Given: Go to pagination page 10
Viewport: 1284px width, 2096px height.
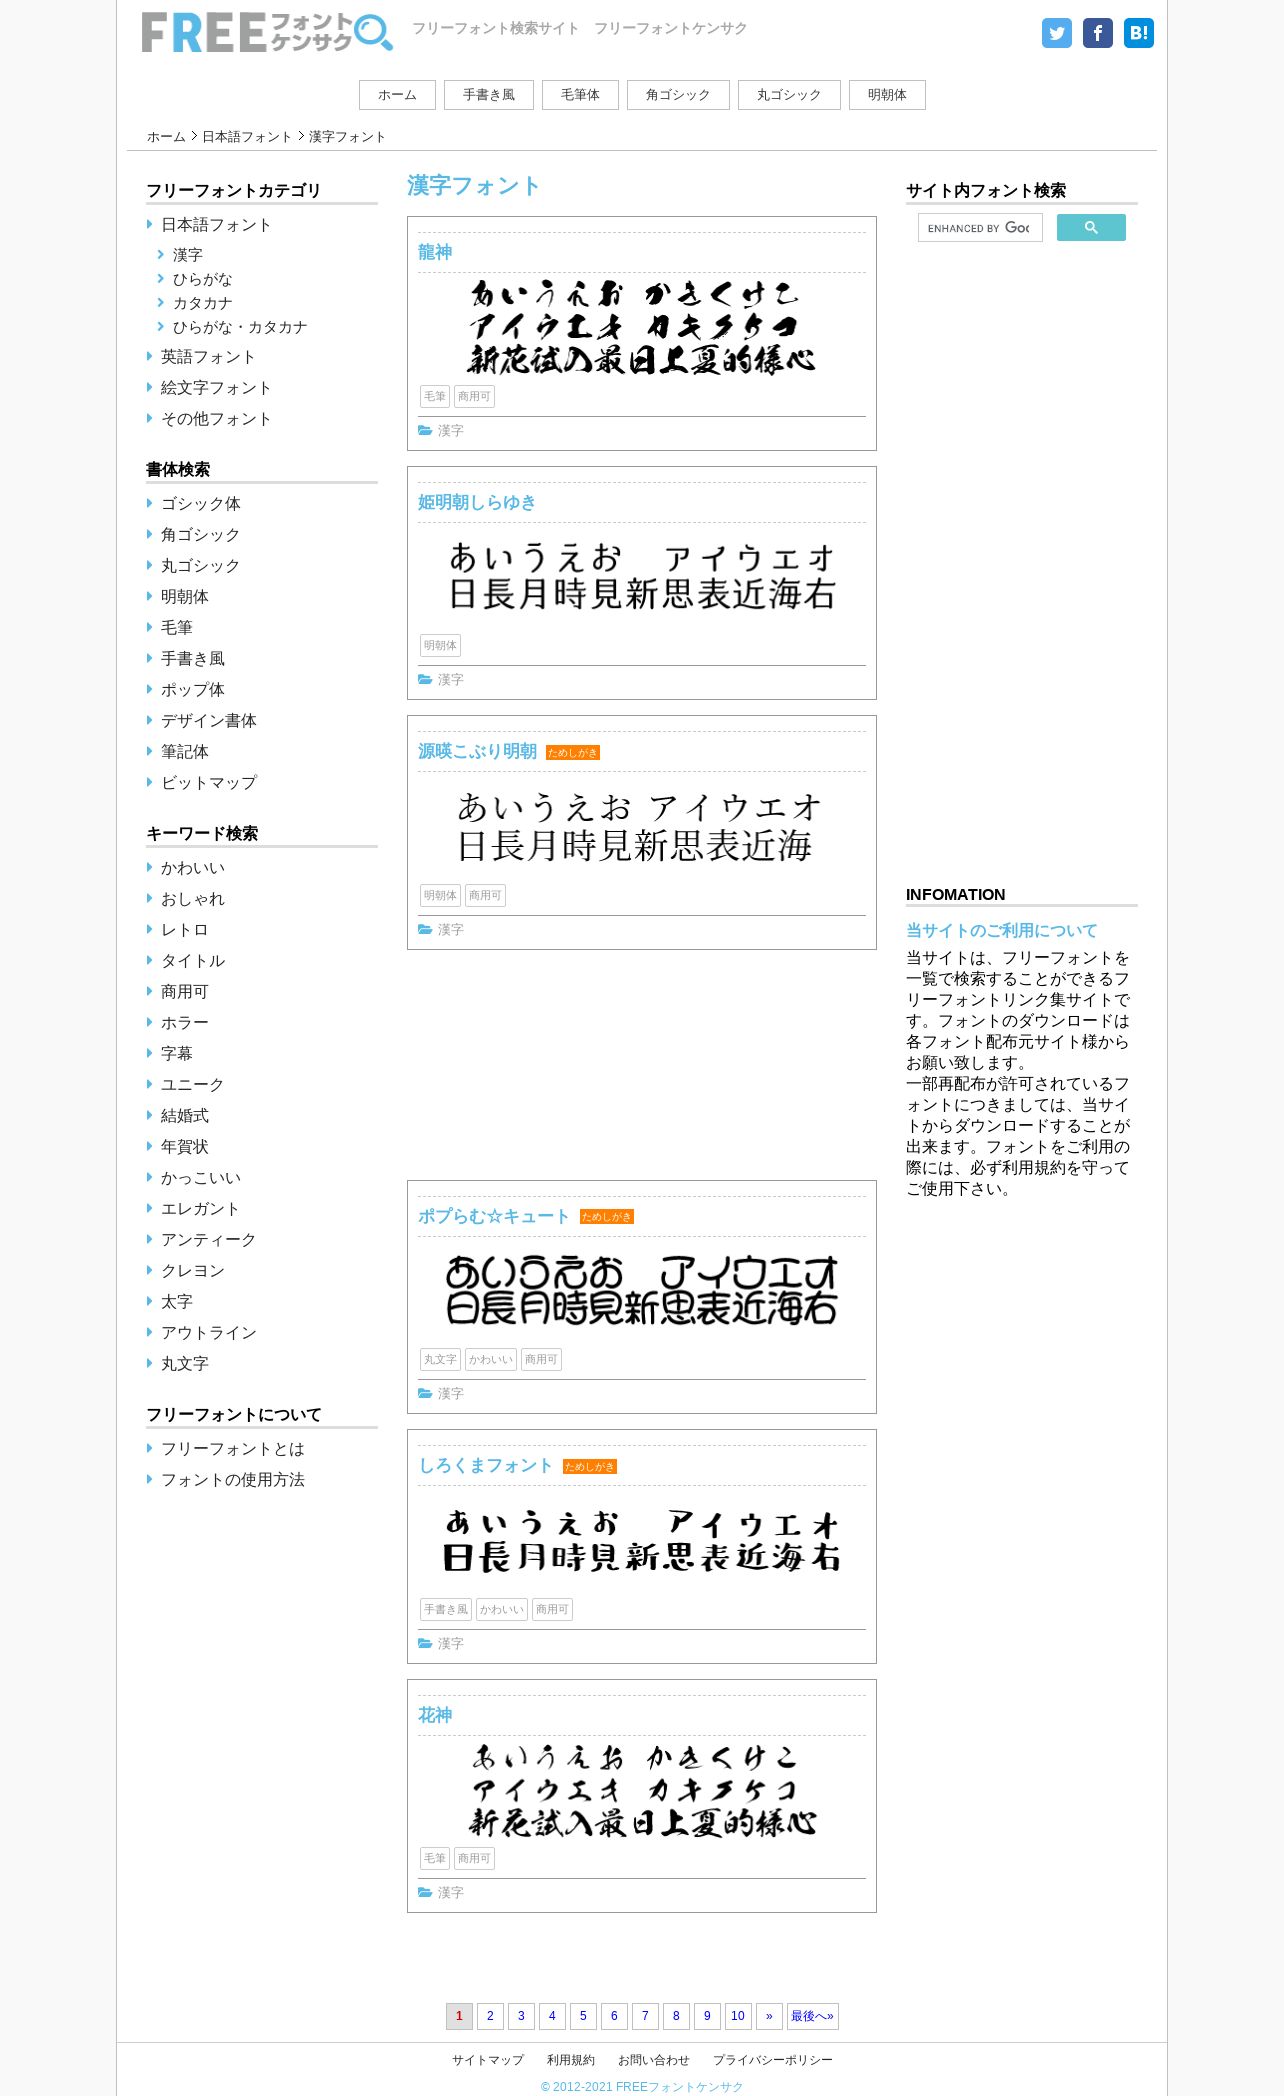Looking at the screenshot, I should pyautogui.click(x=738, y=2016).
